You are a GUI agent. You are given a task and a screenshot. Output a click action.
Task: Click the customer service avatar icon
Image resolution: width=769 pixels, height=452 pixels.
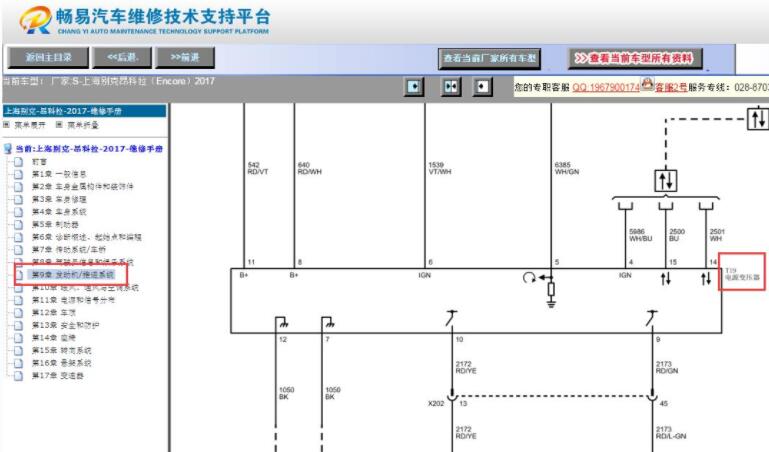(647, 84)
